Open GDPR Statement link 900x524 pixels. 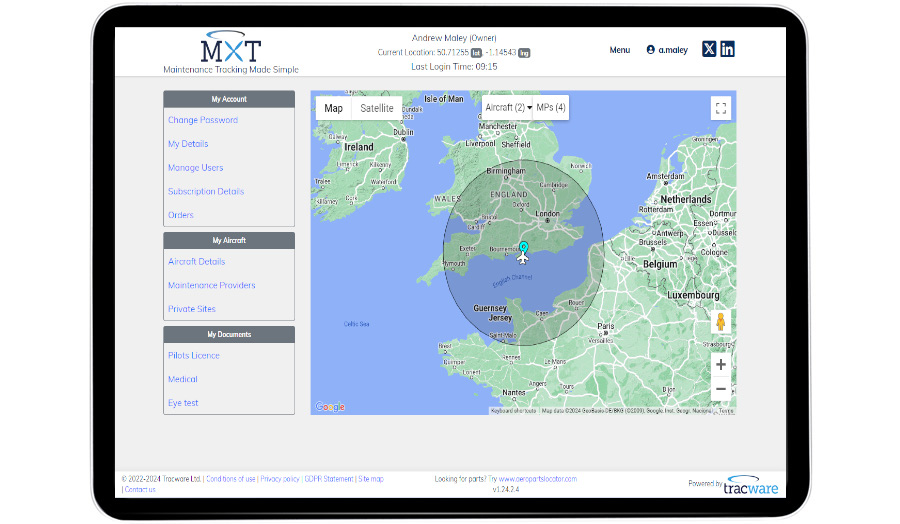pyautogui.click(x=329, y=479)
